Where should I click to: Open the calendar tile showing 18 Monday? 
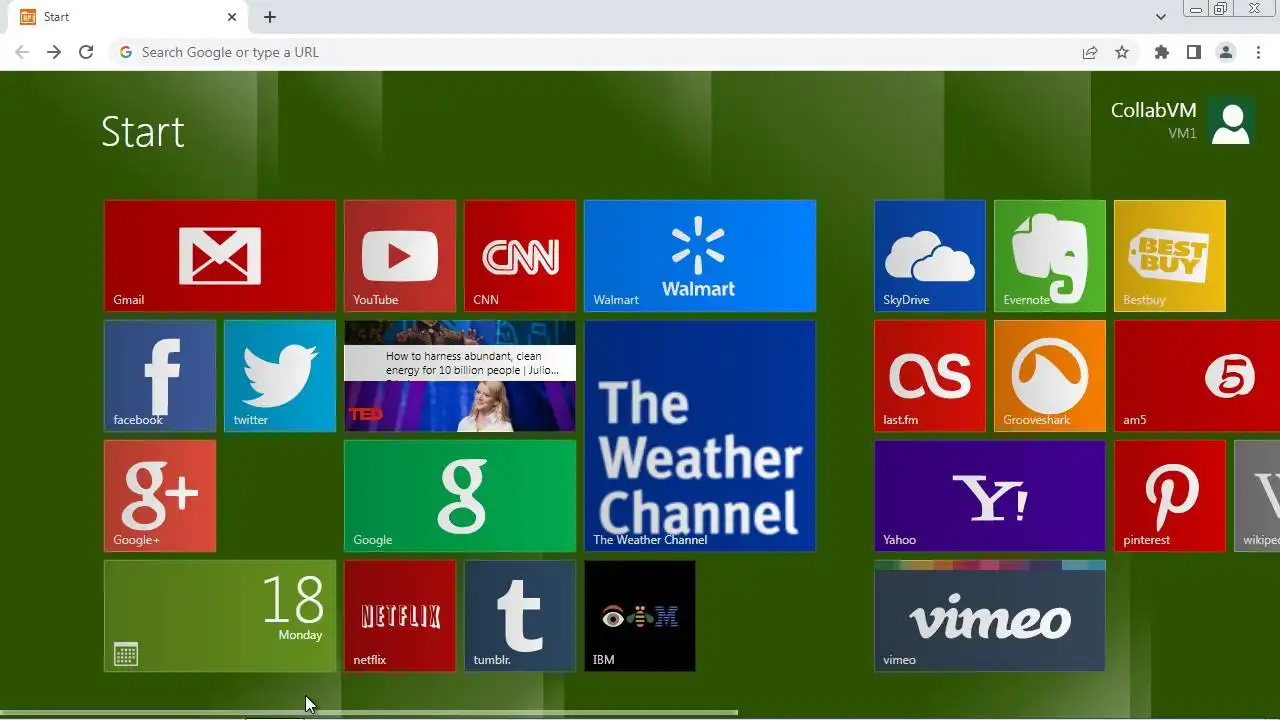pos(220,616)
